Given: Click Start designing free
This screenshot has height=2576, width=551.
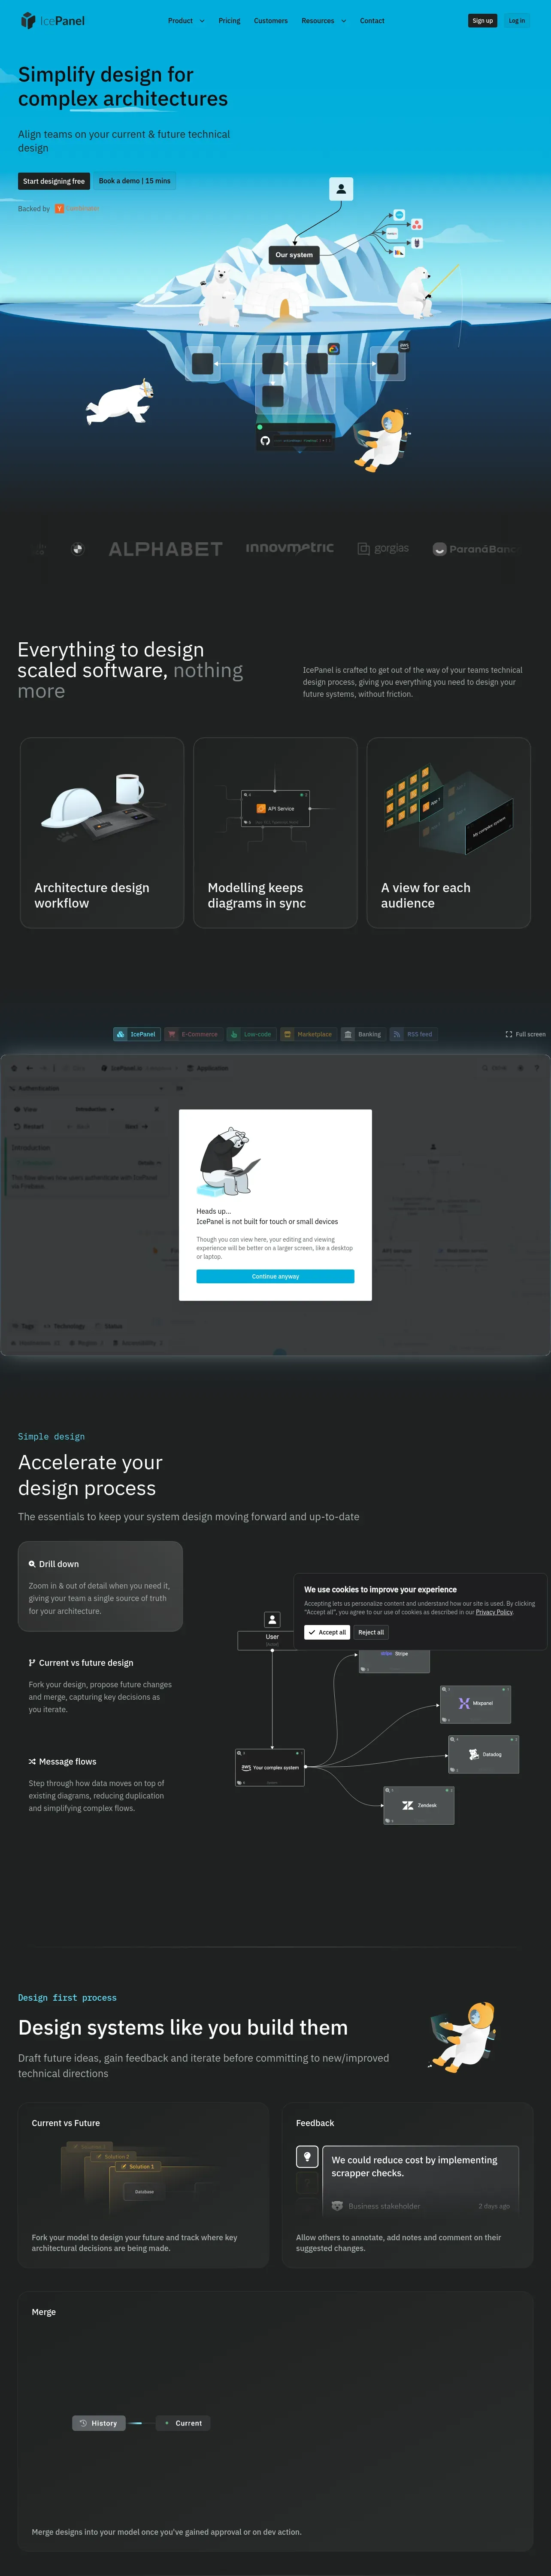Looking at the screenshot, I should click(54, 181).
